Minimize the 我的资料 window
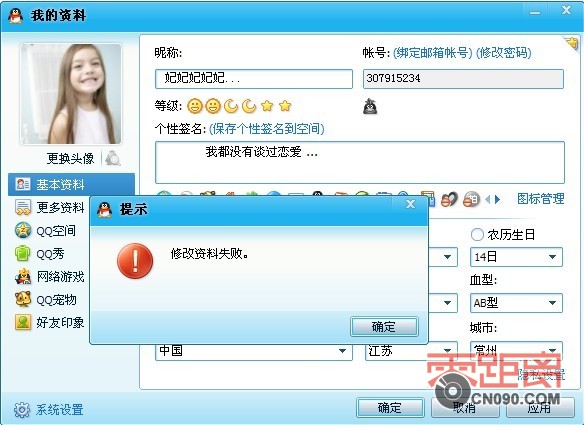 (535, 12)
